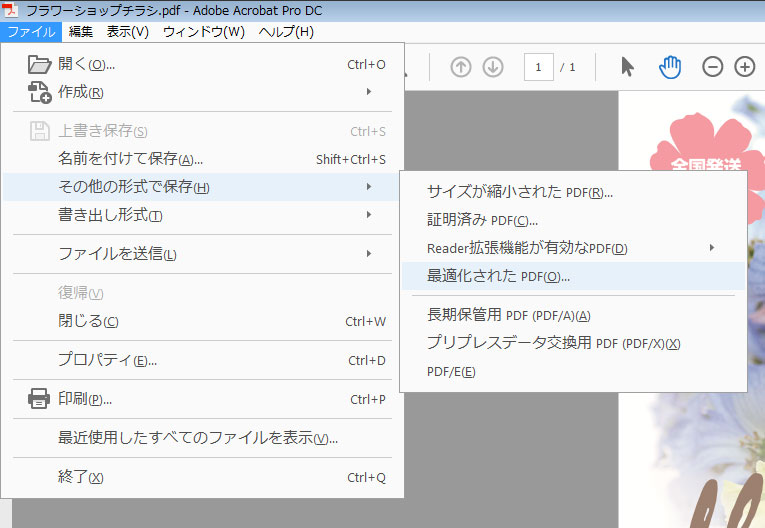Click the next page down arrow icon
This screenshot has width=765, height=528.
point(493,67)
